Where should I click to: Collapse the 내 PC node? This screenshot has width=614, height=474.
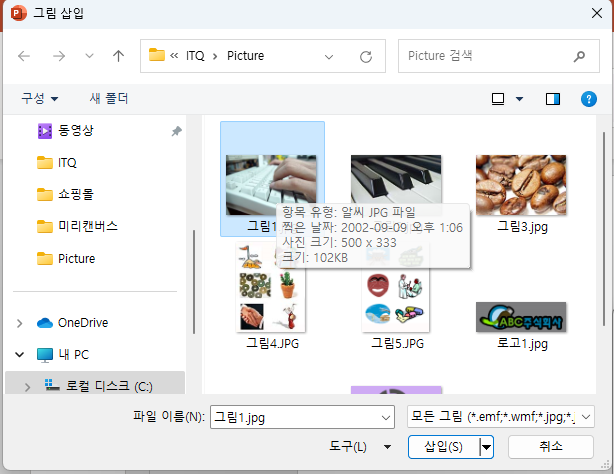[x=20, y=355]
